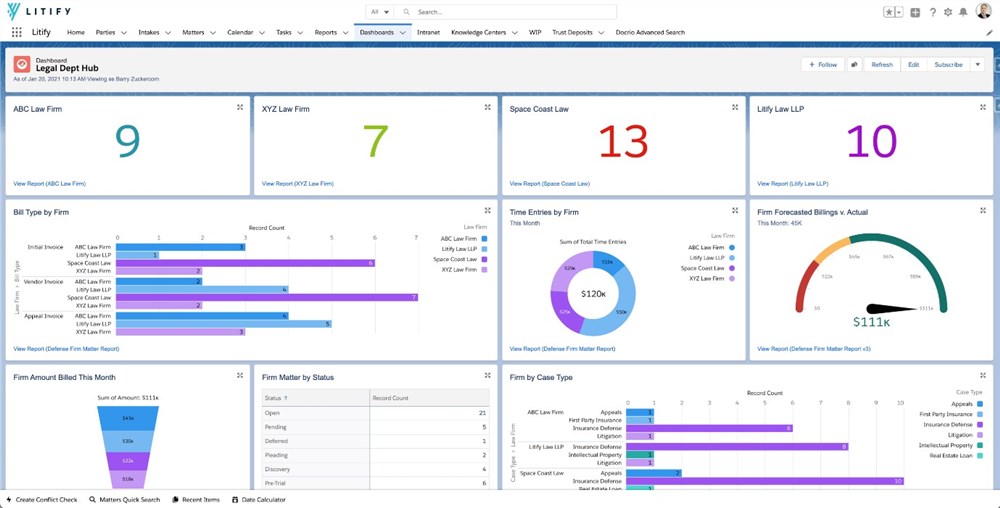Screen dimensions: 1000x508
Task: Click the Refresh button
Action: [882, 64]
